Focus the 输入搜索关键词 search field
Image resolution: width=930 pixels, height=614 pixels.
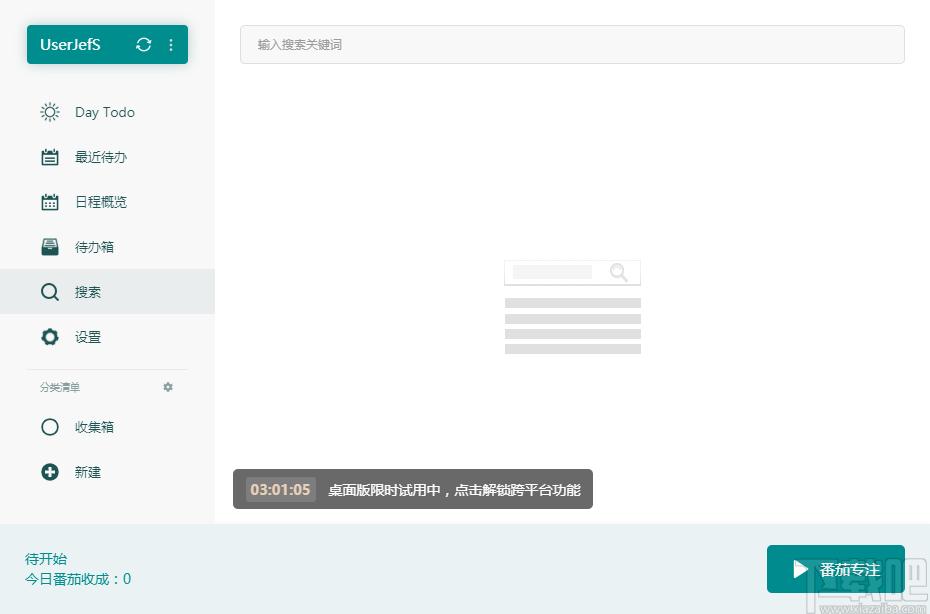coord(572,44)
